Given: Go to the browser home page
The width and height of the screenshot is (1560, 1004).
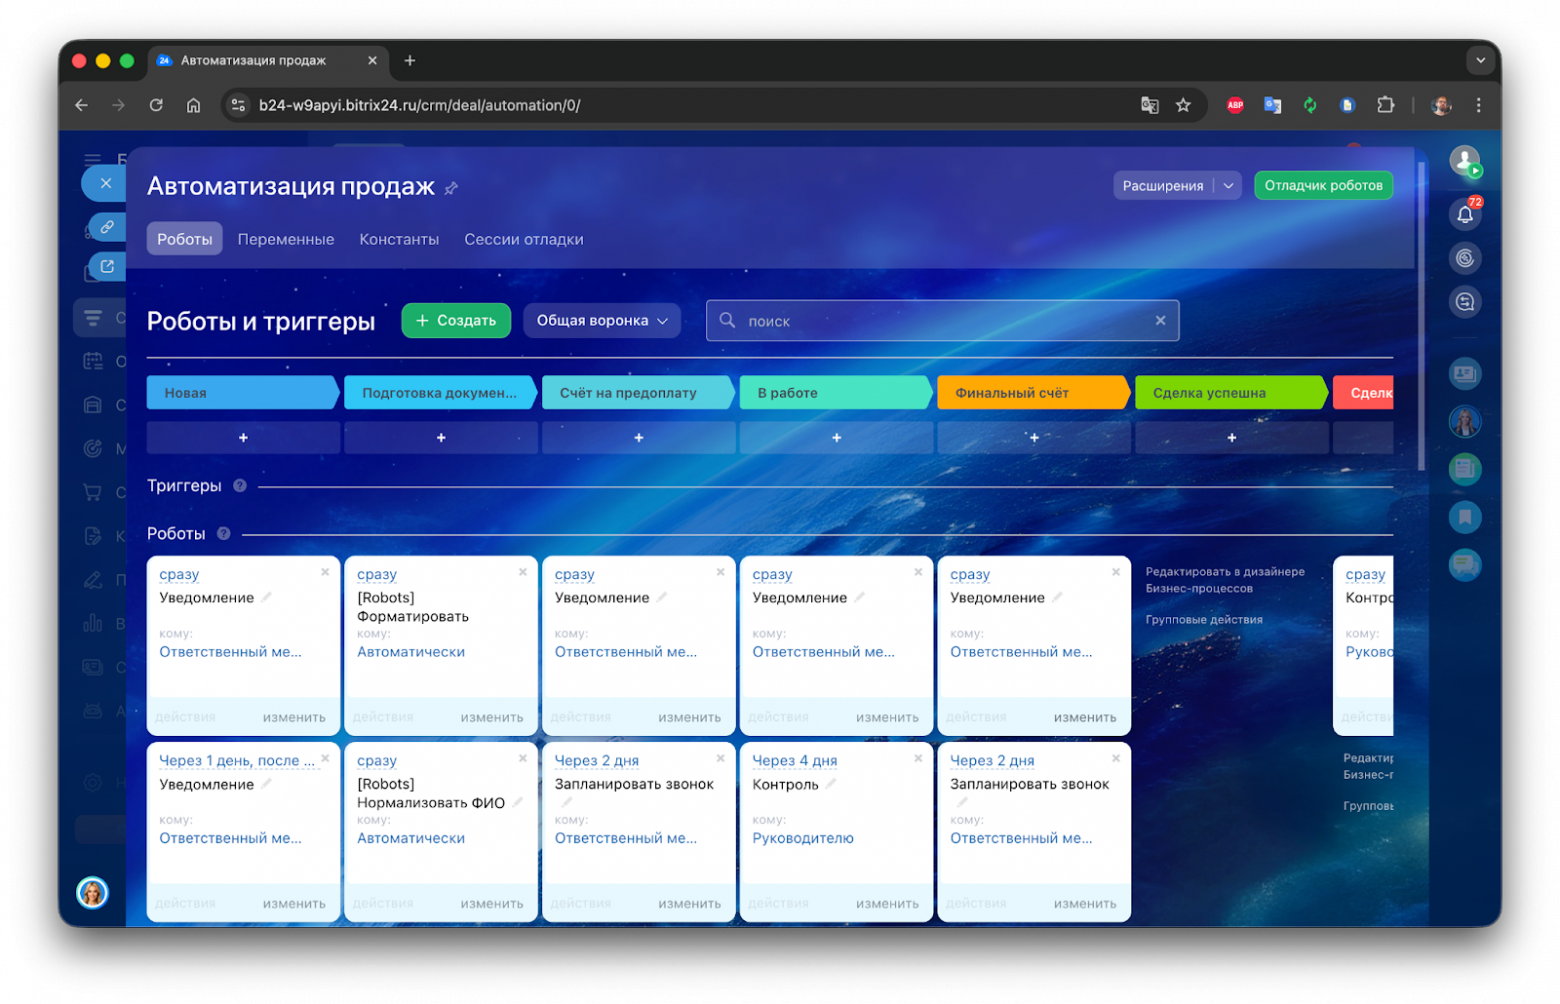Looking at the screenshot, I should point(194,105).
